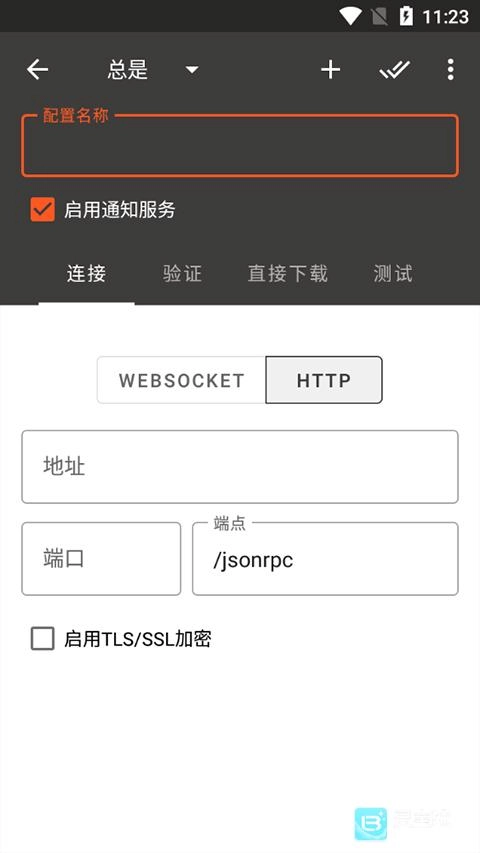This screenshot has height=853, width=480.
Task: Switch to the 验证 tab
Action: pyautogui.click(x=182, y=273)
